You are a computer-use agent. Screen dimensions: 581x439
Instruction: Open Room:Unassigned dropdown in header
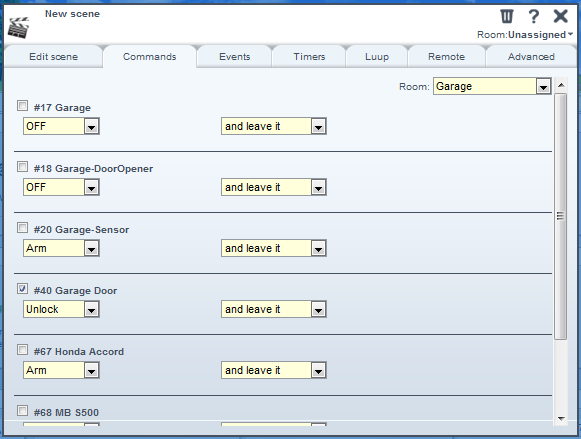point(525,35)
